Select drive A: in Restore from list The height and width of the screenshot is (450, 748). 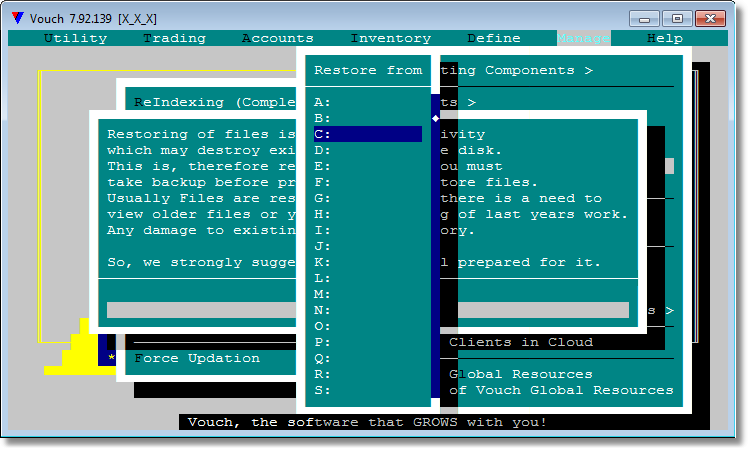[x=368, y=102]
